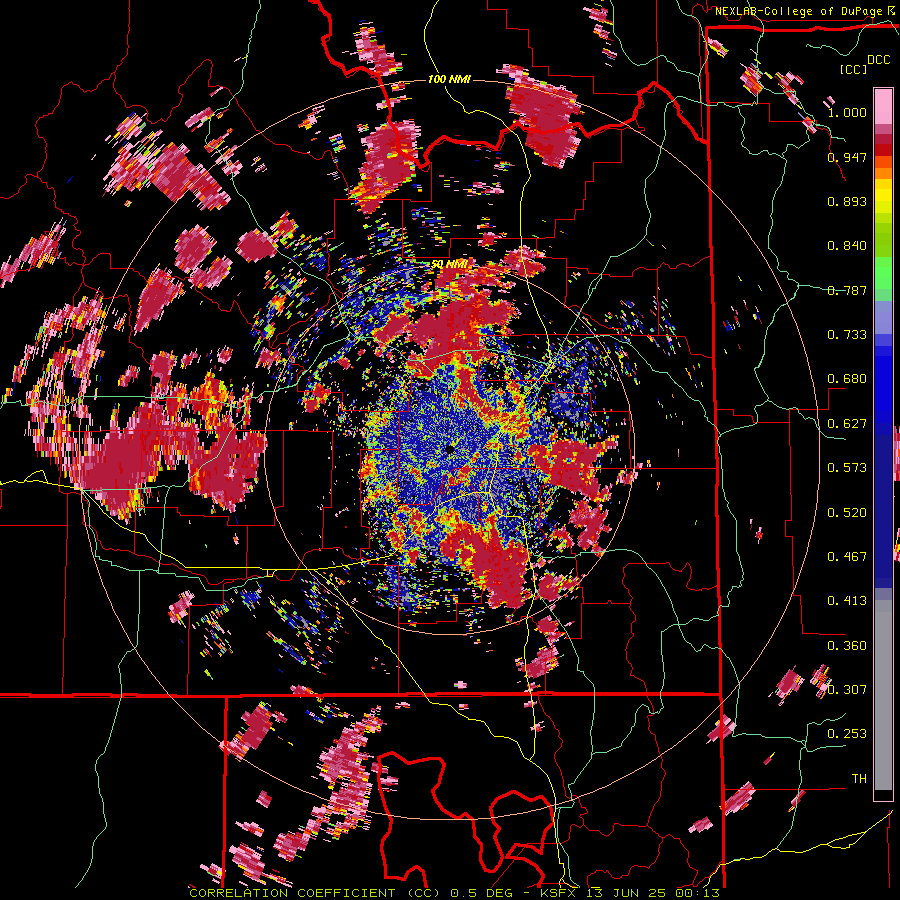Screen dimensions: 900x900
Task: Click the 0.733 scale value
Action: (x=847, y=335)
